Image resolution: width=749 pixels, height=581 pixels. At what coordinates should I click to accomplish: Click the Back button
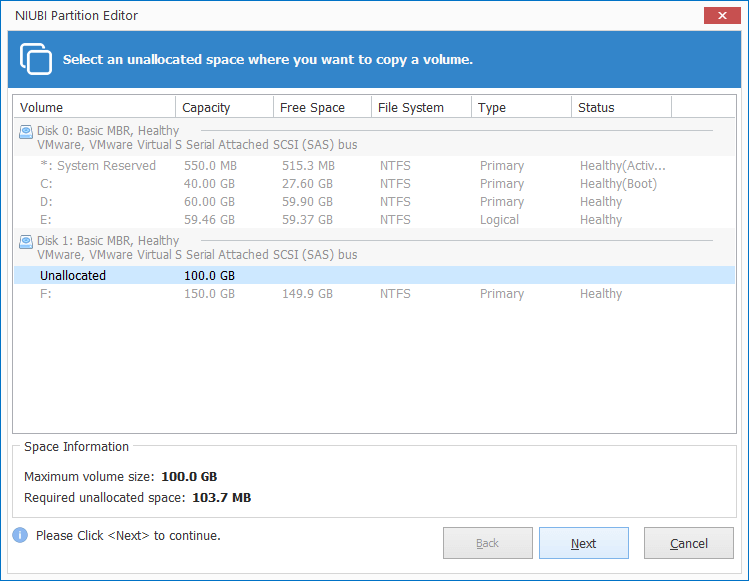[x=488, y=544]
